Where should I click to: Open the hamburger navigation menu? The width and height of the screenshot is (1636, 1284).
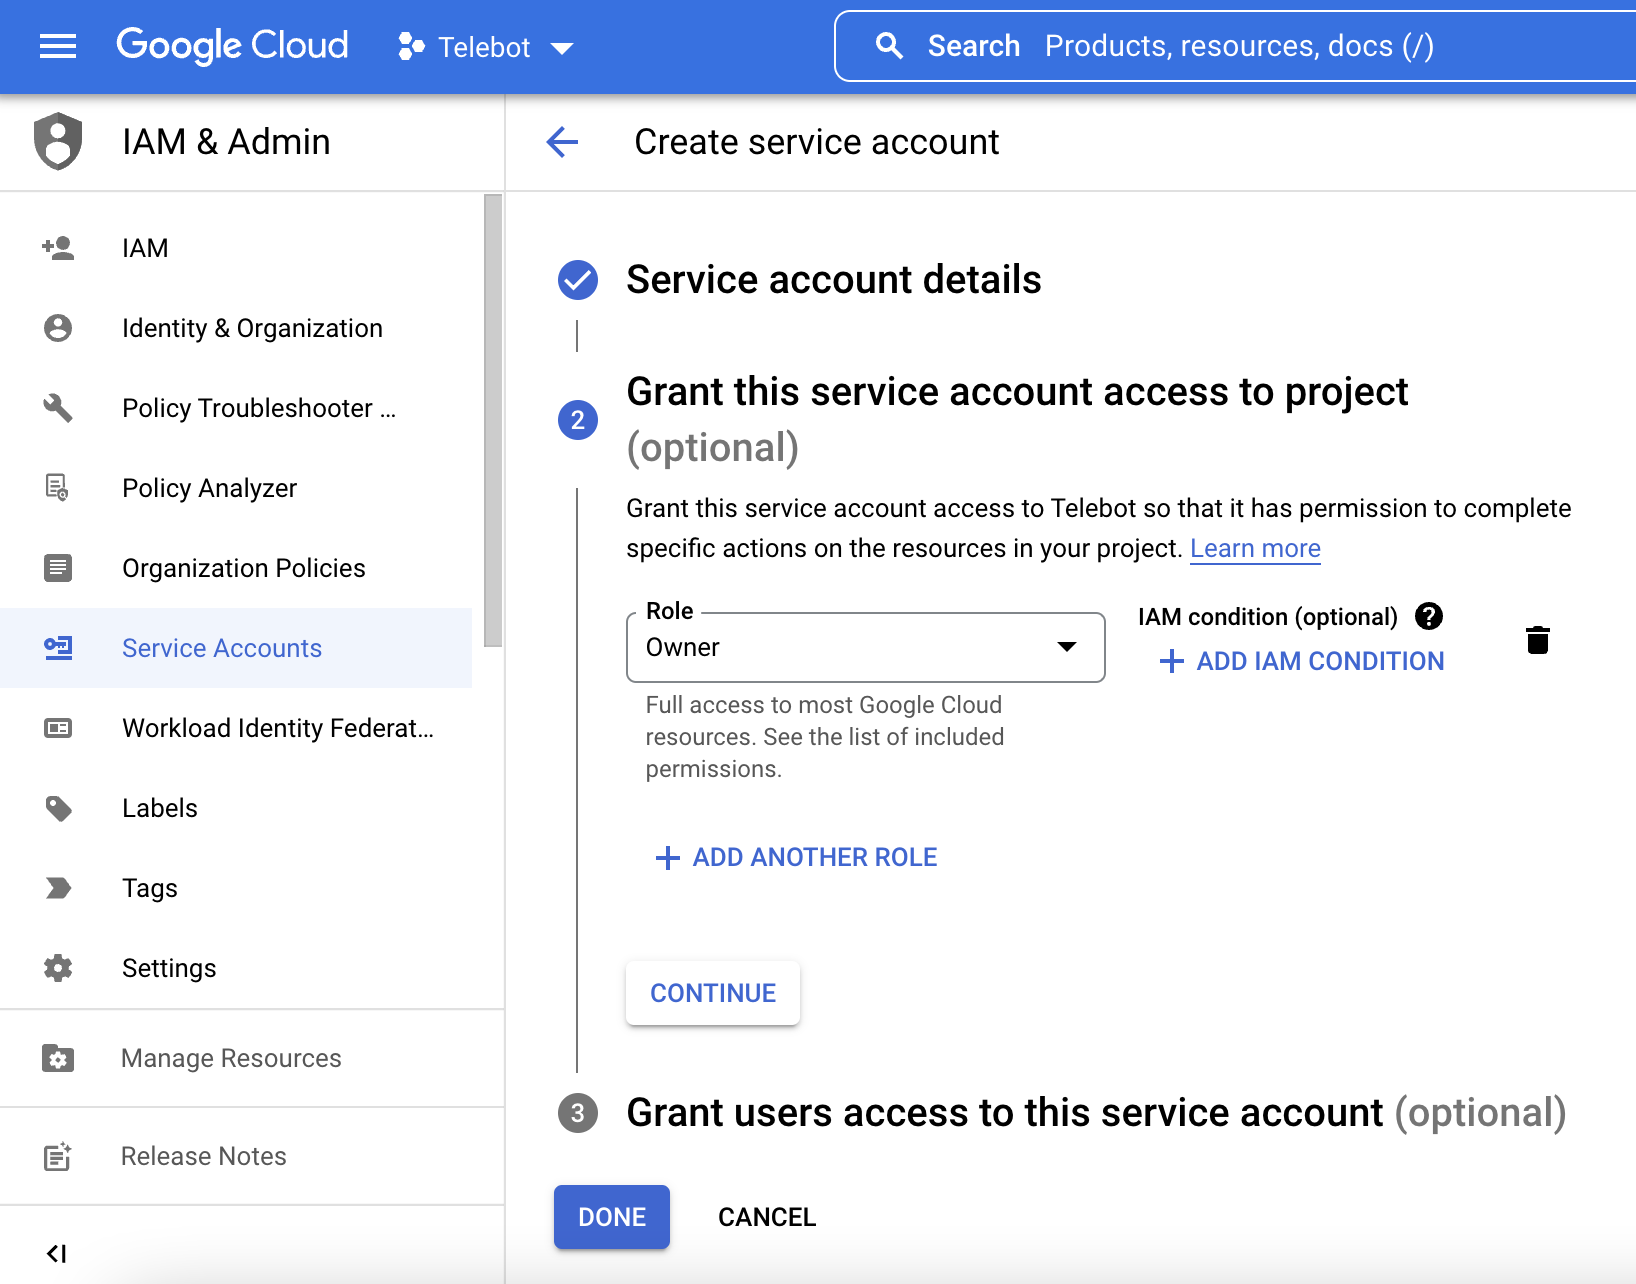(x=57, y=46)
